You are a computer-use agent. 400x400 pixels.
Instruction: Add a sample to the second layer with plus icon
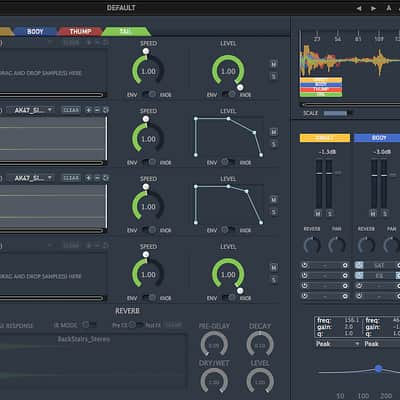tap(89, 110)
